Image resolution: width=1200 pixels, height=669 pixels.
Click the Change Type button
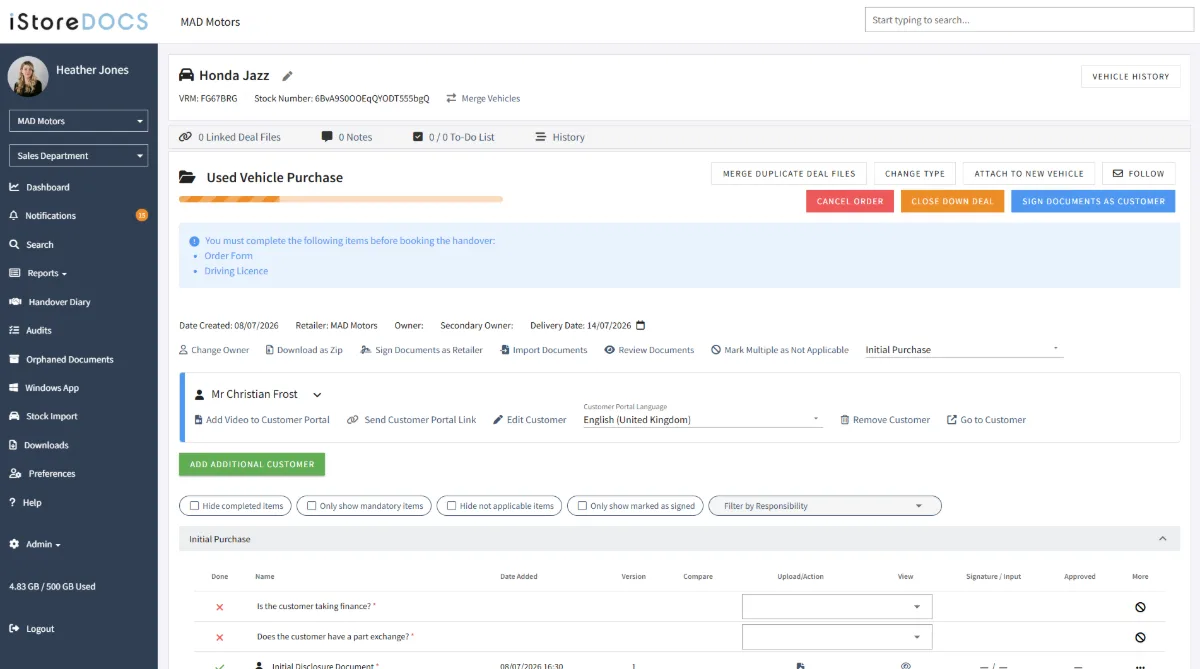(915, 174)
